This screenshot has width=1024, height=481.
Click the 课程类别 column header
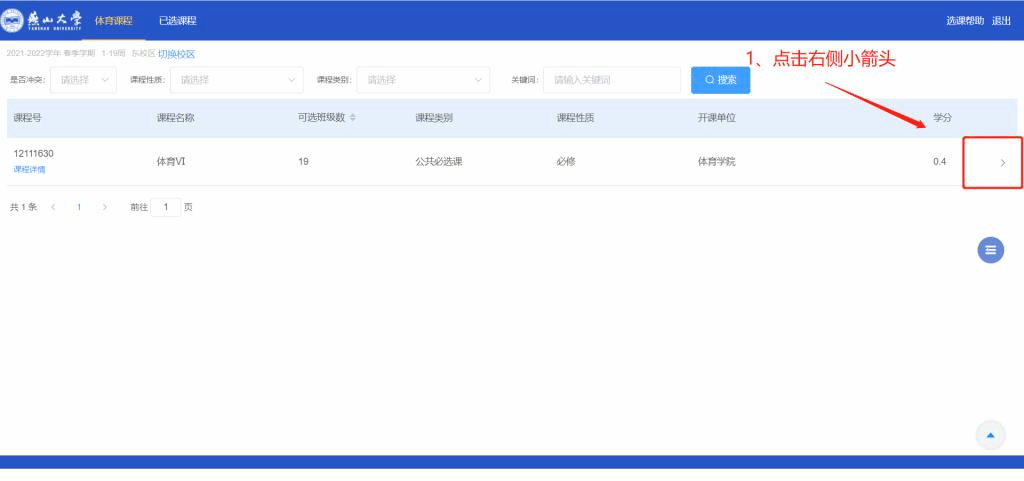point(434,118)
